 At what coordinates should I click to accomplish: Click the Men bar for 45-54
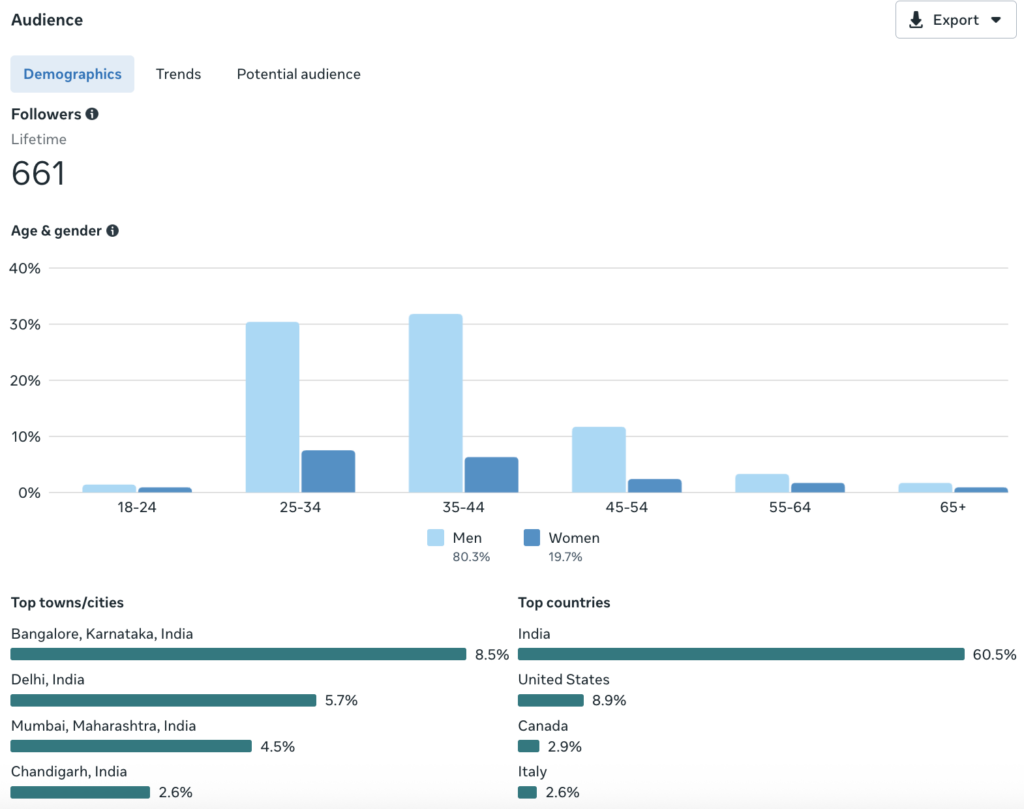pos(598,460)
